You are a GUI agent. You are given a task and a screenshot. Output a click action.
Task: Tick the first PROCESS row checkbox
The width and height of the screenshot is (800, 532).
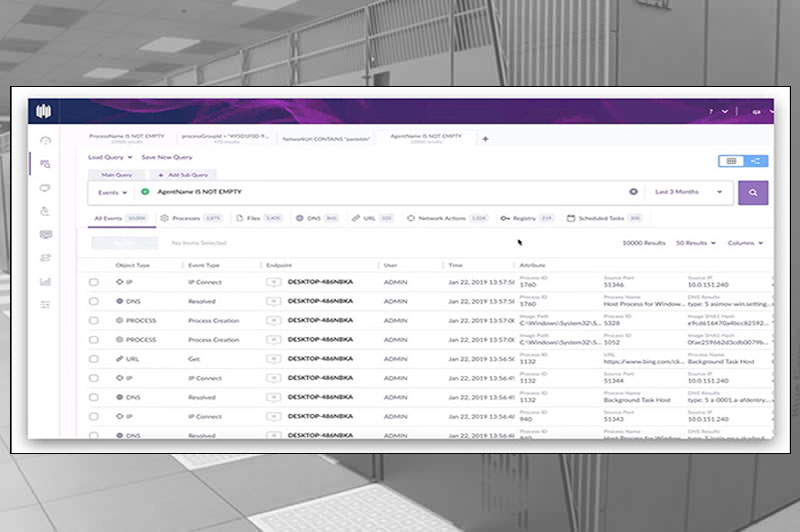(x=94, y=320)
